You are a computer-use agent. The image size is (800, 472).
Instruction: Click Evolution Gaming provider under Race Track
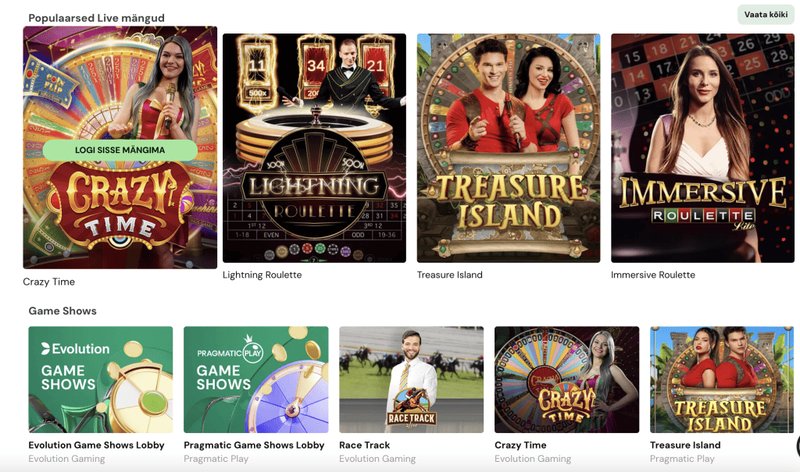pyautogui.click(x=378, y=459)
